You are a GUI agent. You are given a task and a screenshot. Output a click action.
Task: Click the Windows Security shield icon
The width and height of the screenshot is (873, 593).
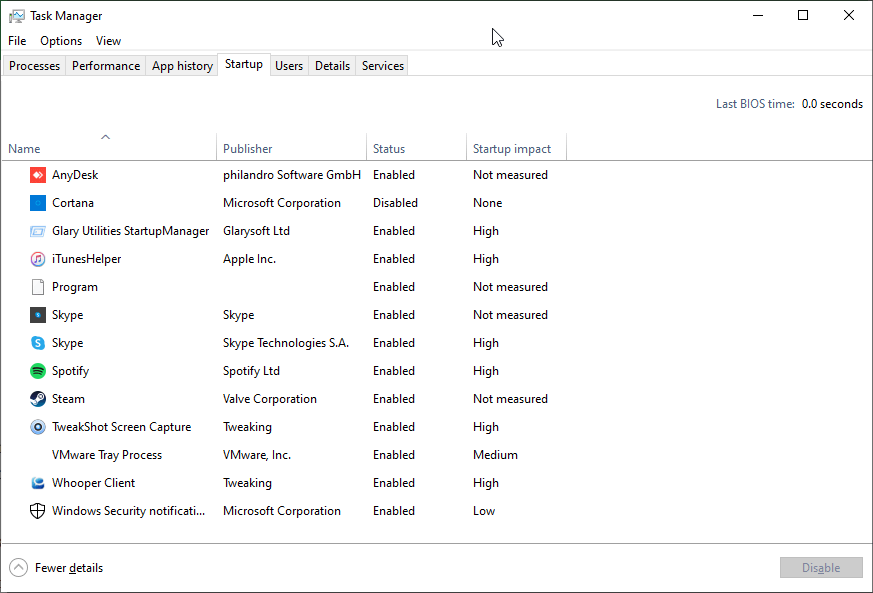(37, 511)
